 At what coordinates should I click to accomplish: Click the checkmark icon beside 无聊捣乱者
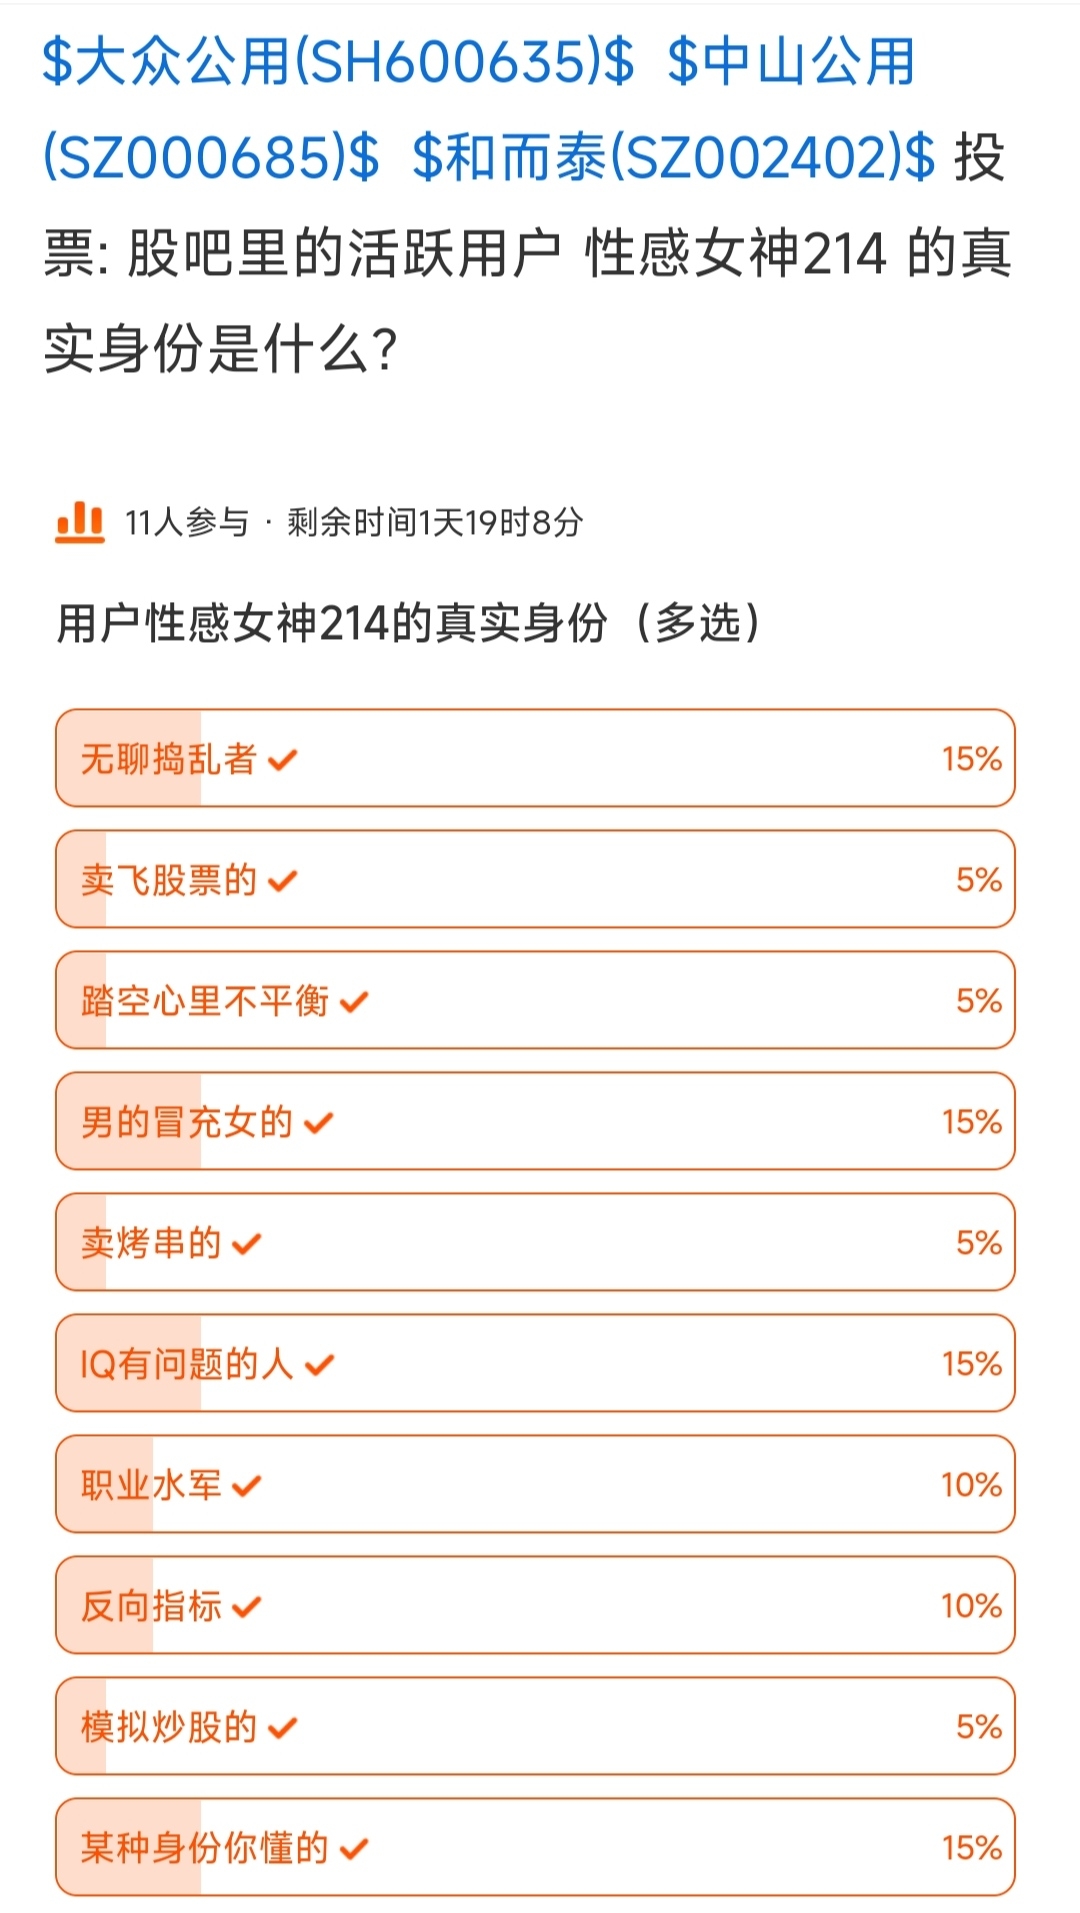[x=283, y=760]
